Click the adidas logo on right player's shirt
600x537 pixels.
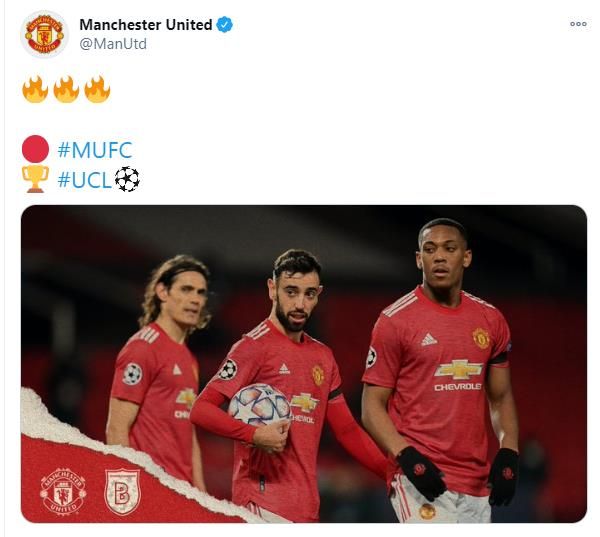(x=429, y=340)
